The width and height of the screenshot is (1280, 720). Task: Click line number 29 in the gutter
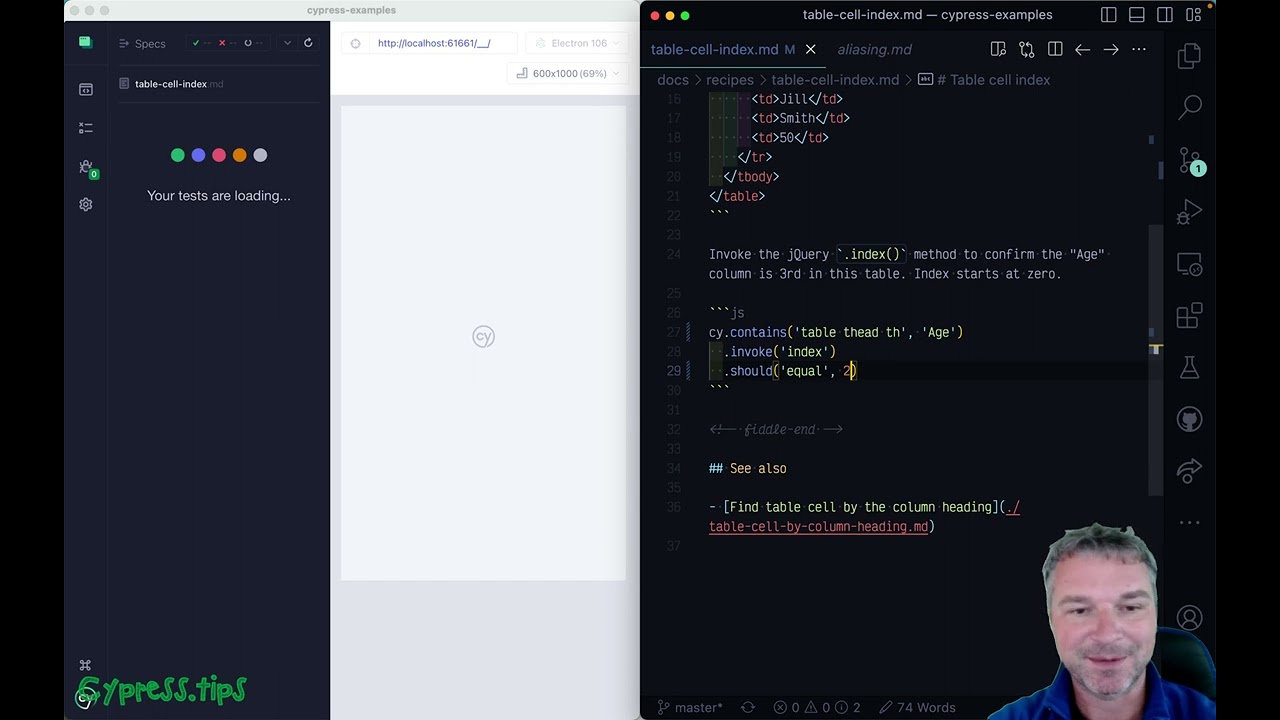click(x=673, y=371)
